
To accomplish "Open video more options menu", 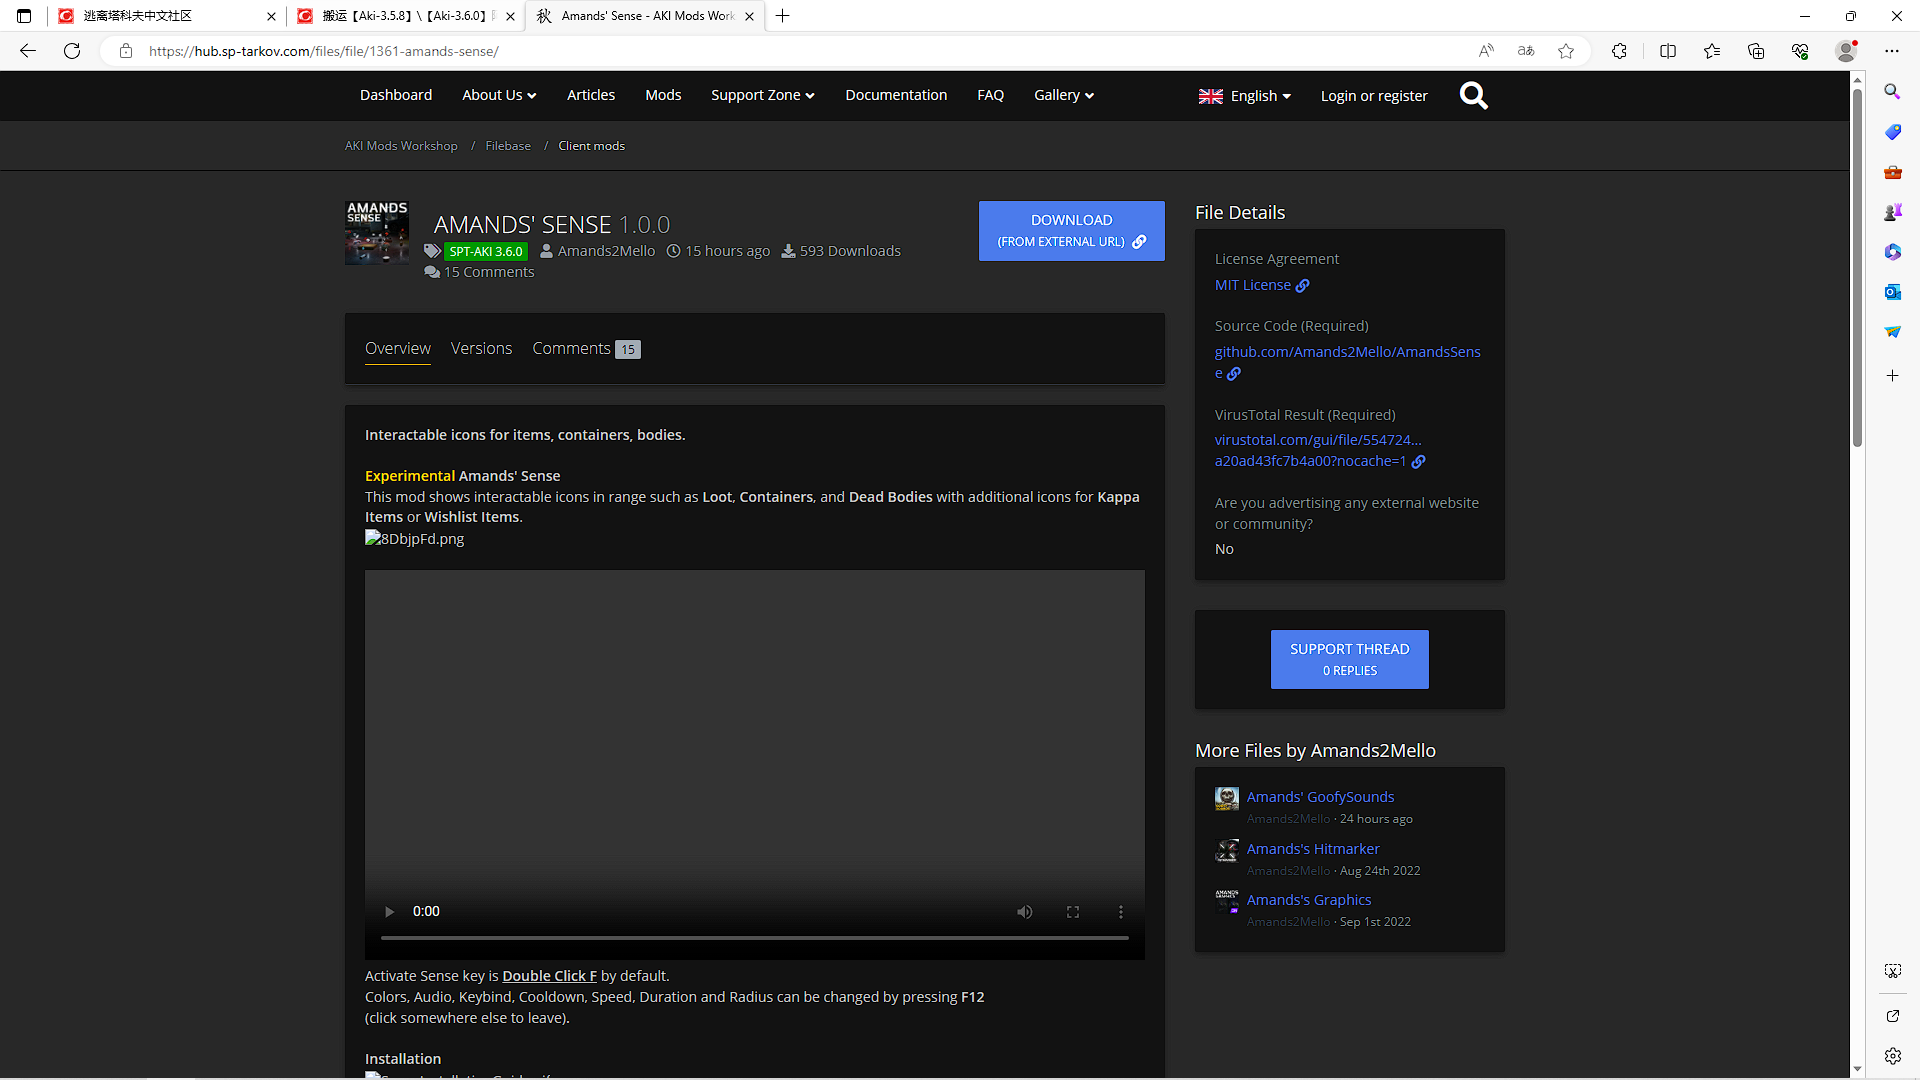I will [x=1121, y=911].
